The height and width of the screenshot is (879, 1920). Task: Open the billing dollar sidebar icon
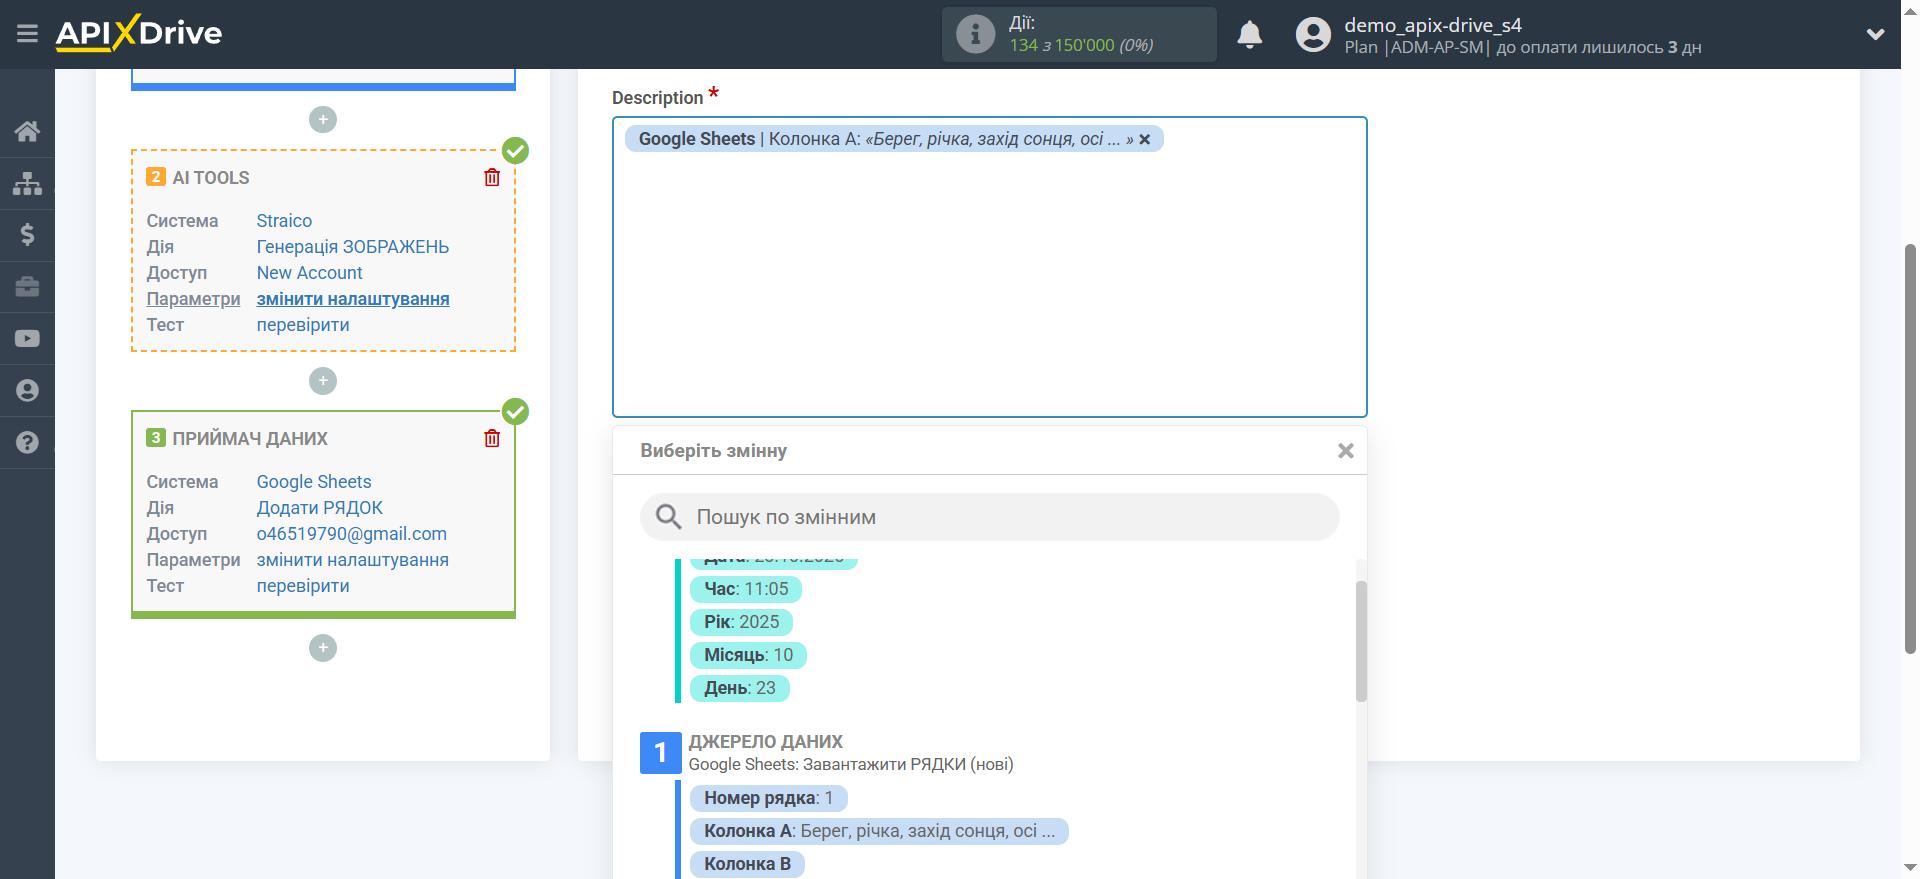(x=27, y=235)
